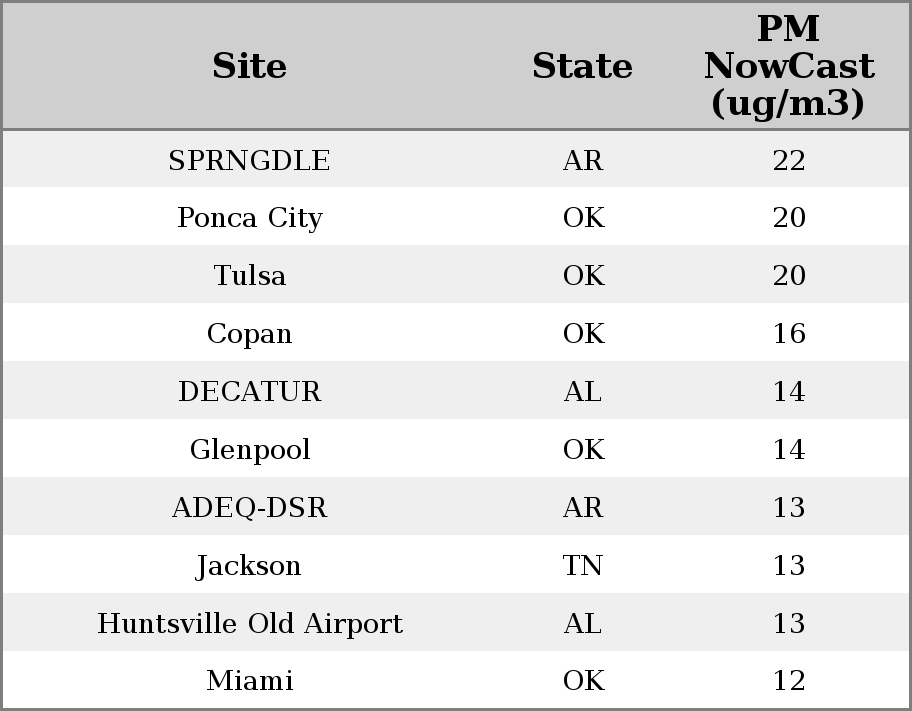
Task: Click the Miami site name
Action: [249, 681]
